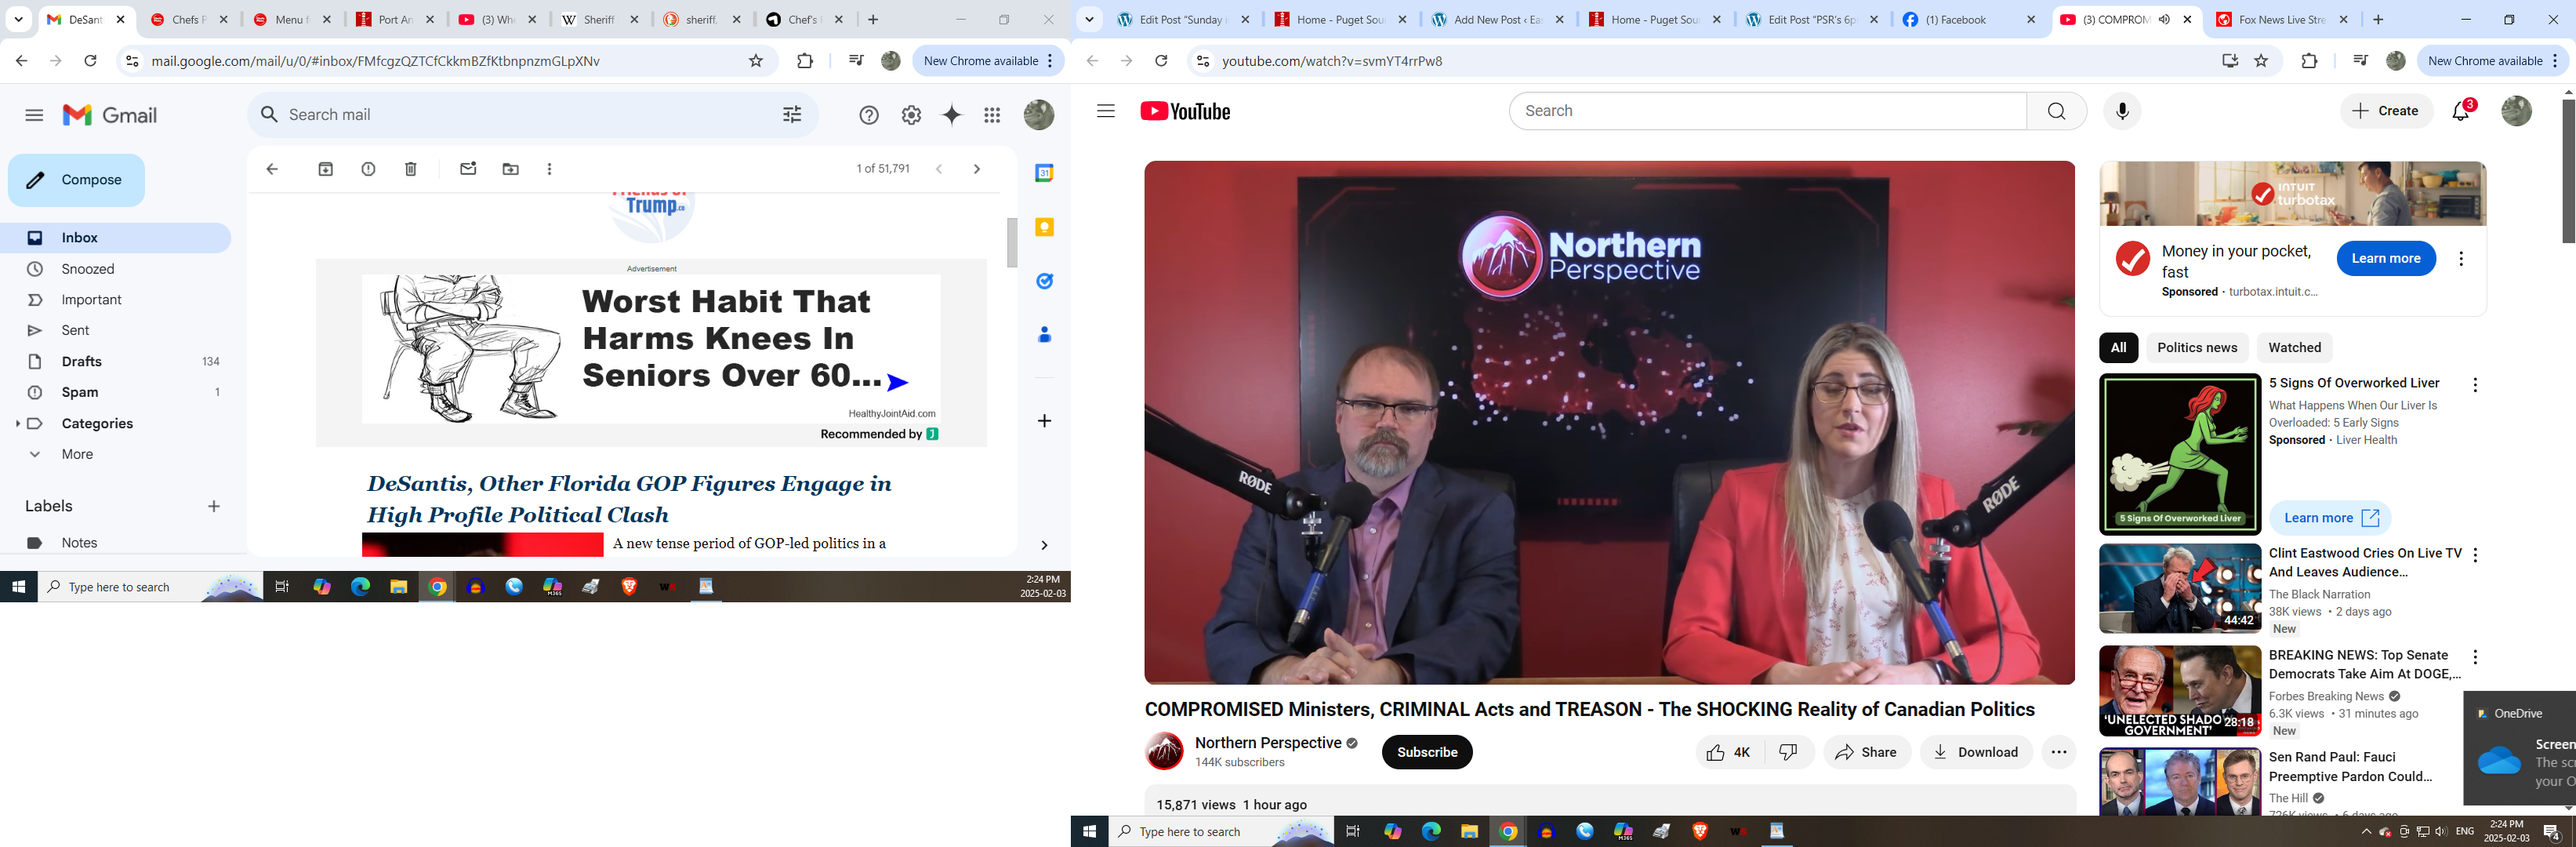The image size is (2576, 847).
Task: Open YouTube notifications bell
Action: pos(2461,111)
